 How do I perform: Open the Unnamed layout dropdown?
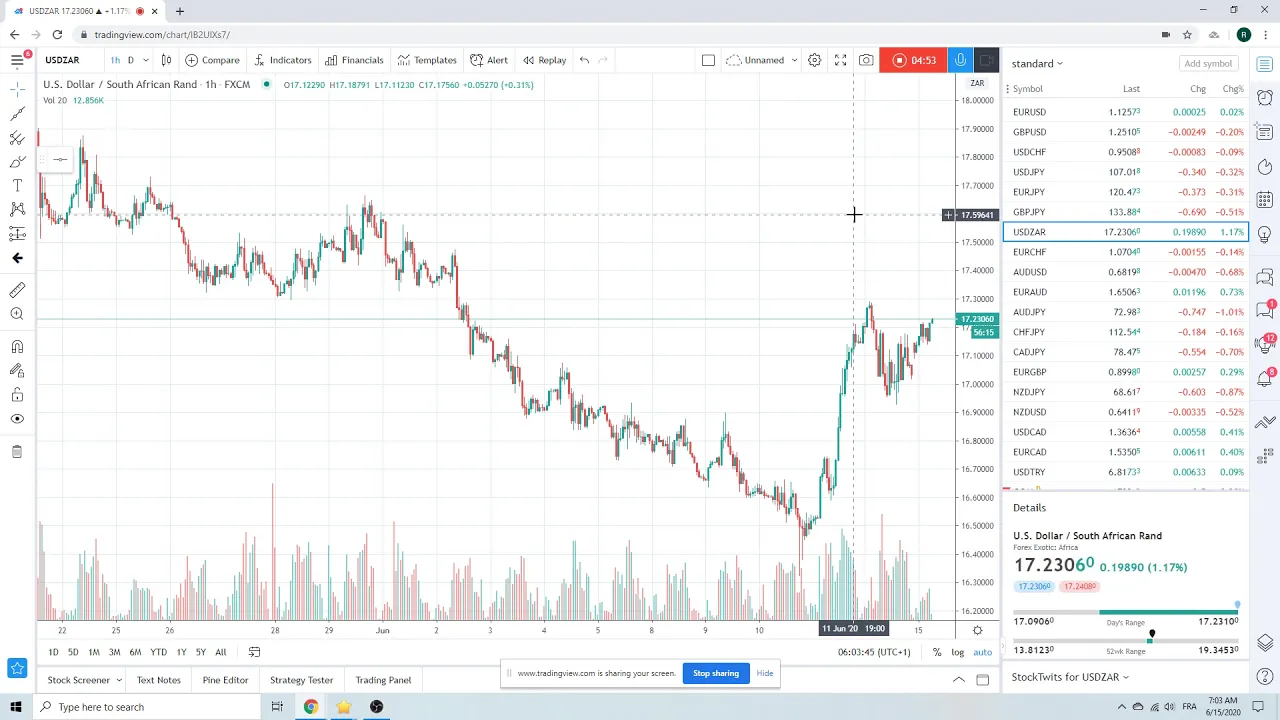762,60
